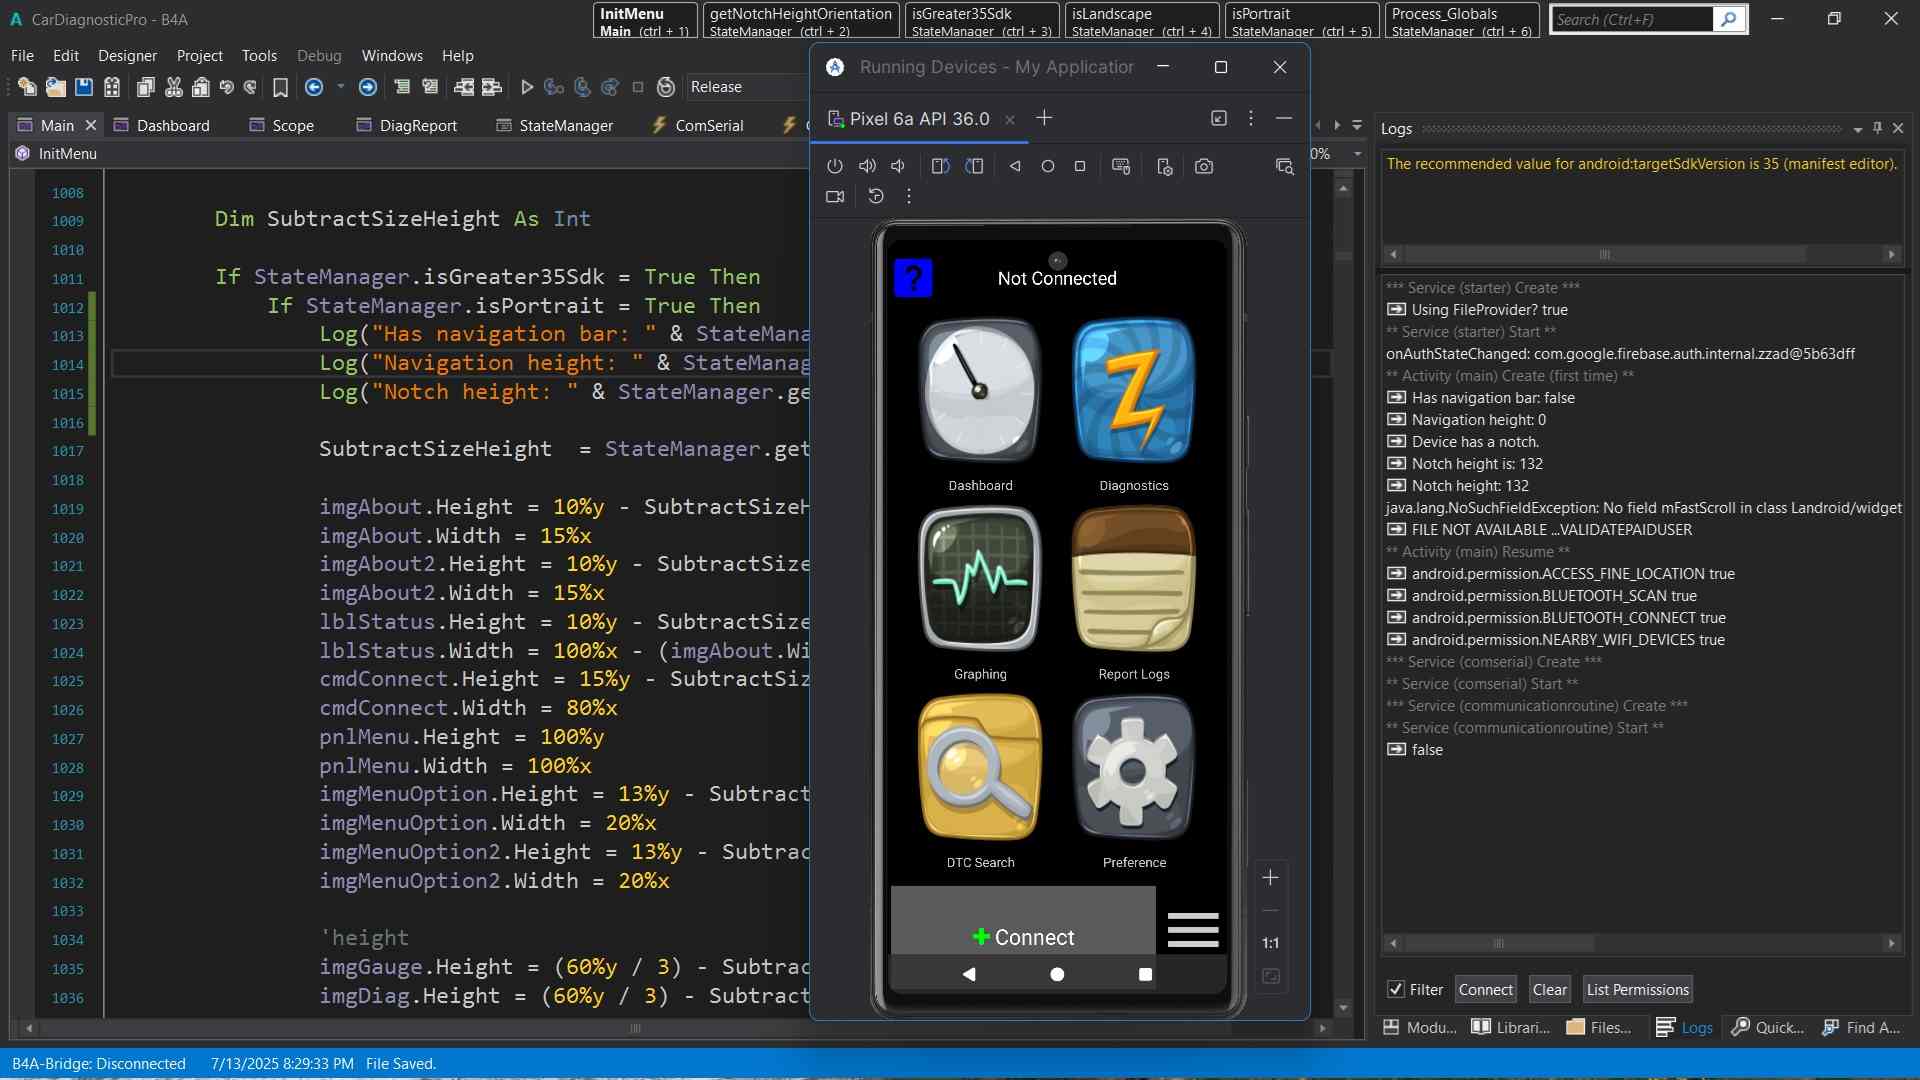Open the Project menu

coord(199,56)
